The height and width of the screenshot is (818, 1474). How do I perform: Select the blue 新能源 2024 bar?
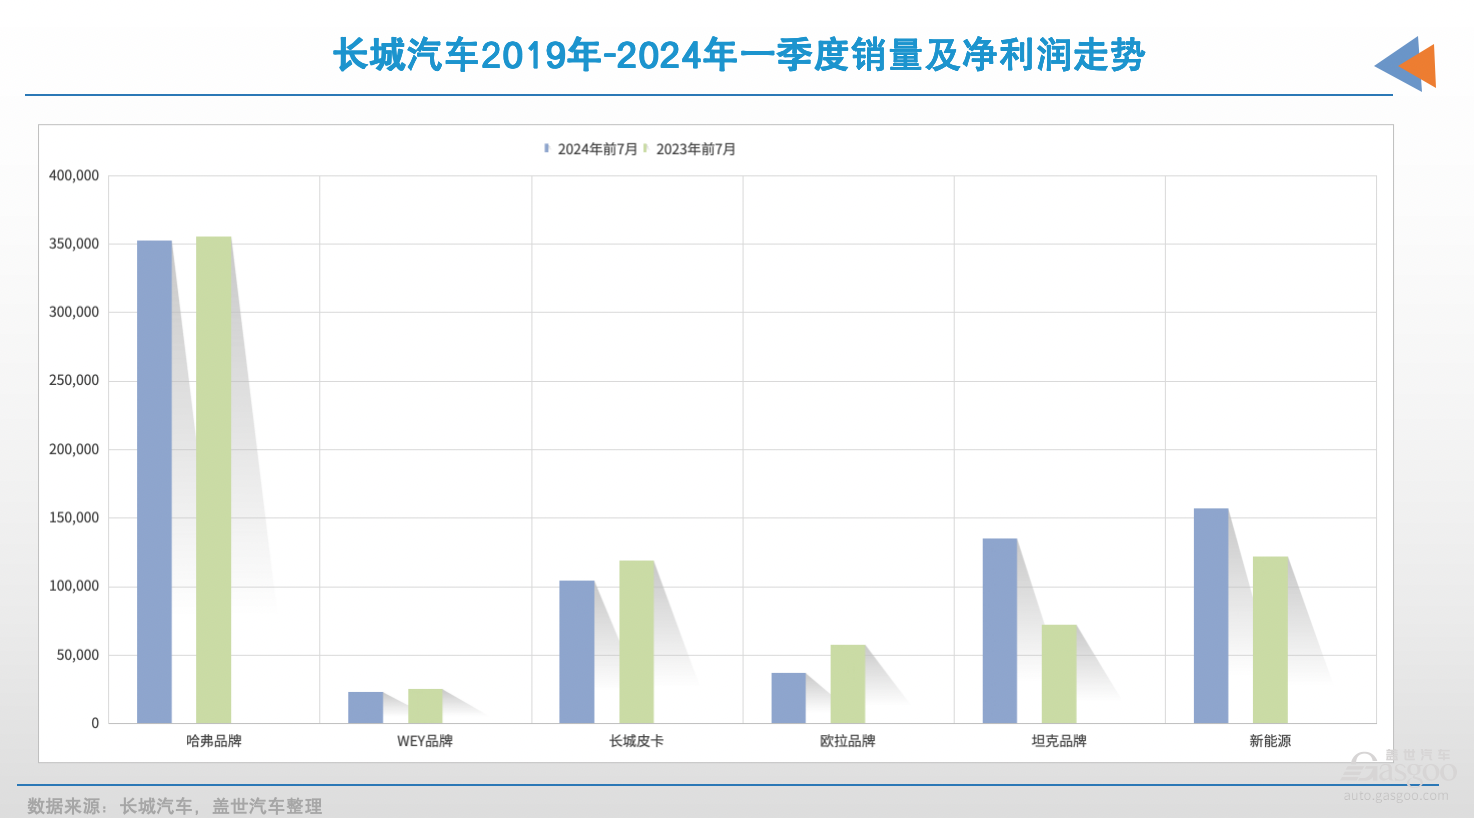click(x=1211, y=616)
